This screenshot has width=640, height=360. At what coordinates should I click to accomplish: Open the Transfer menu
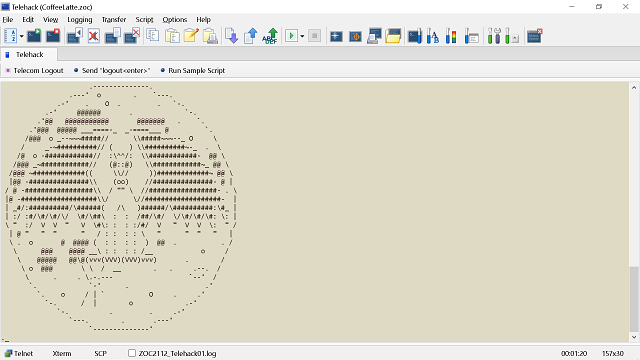point(114,20)
